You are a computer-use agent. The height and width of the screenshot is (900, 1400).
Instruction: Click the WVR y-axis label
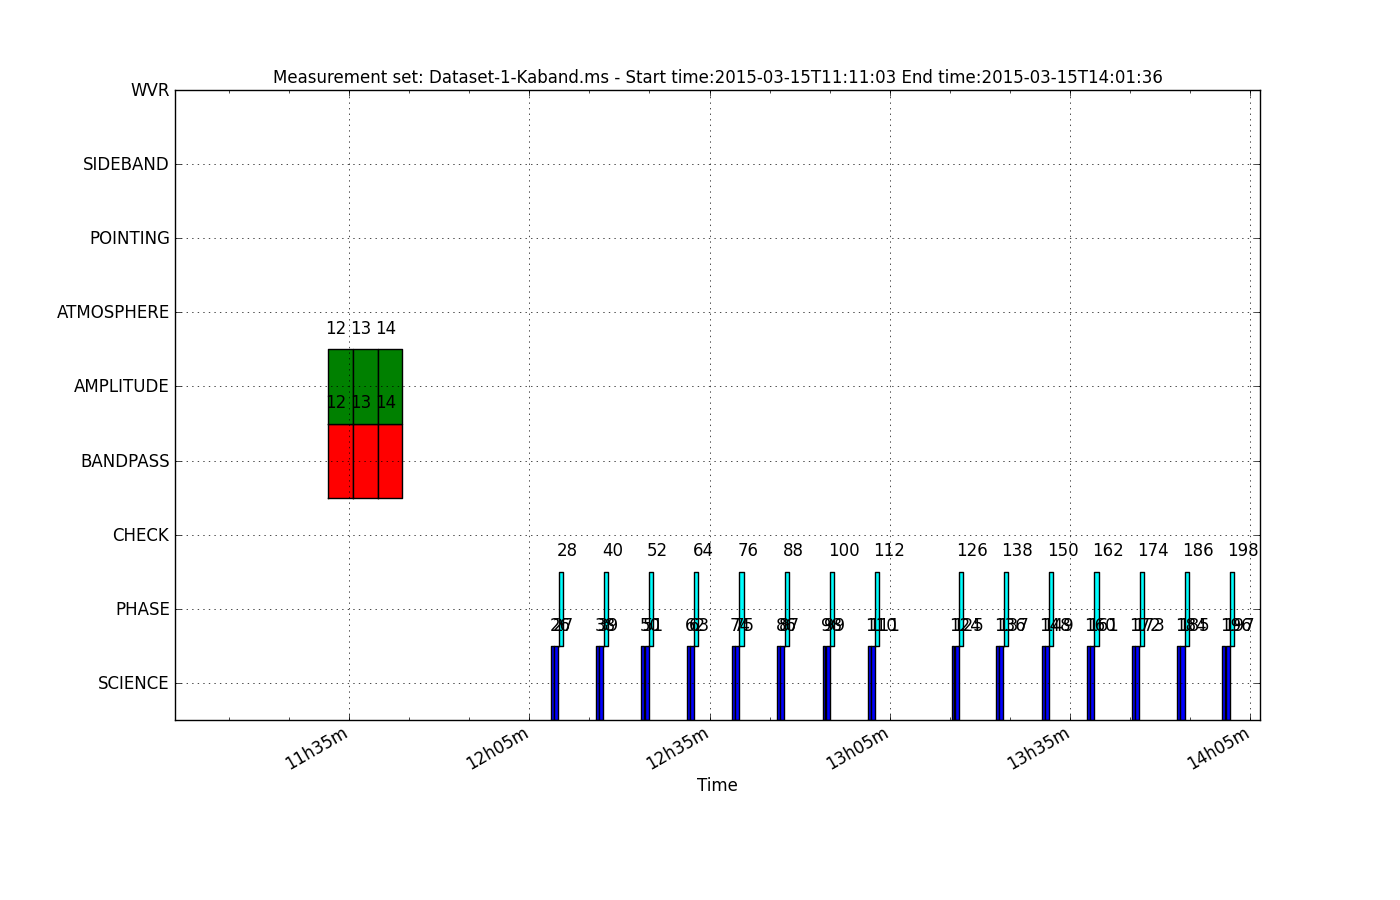pyautogui.click(x=150, y=91)
